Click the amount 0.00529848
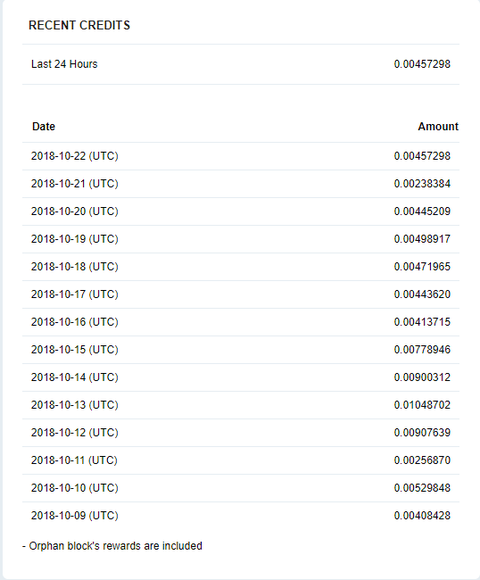Screen dimensions: 480x580 pos(422,488)
